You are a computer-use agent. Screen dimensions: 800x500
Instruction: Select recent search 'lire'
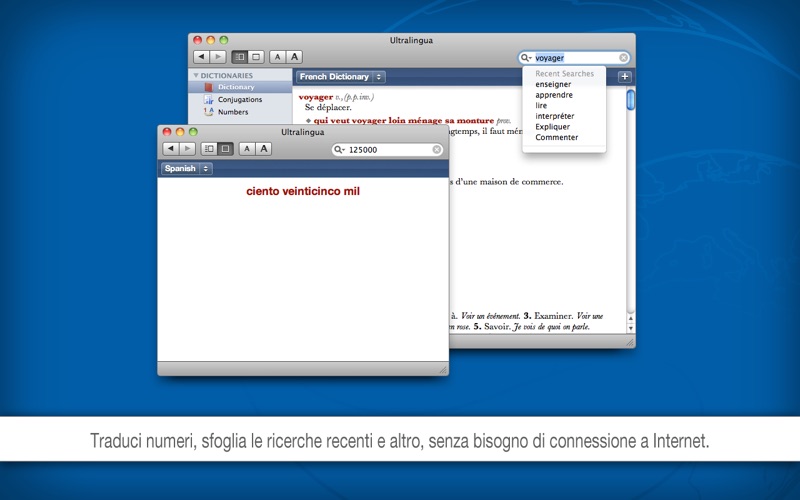pos(541,106)
